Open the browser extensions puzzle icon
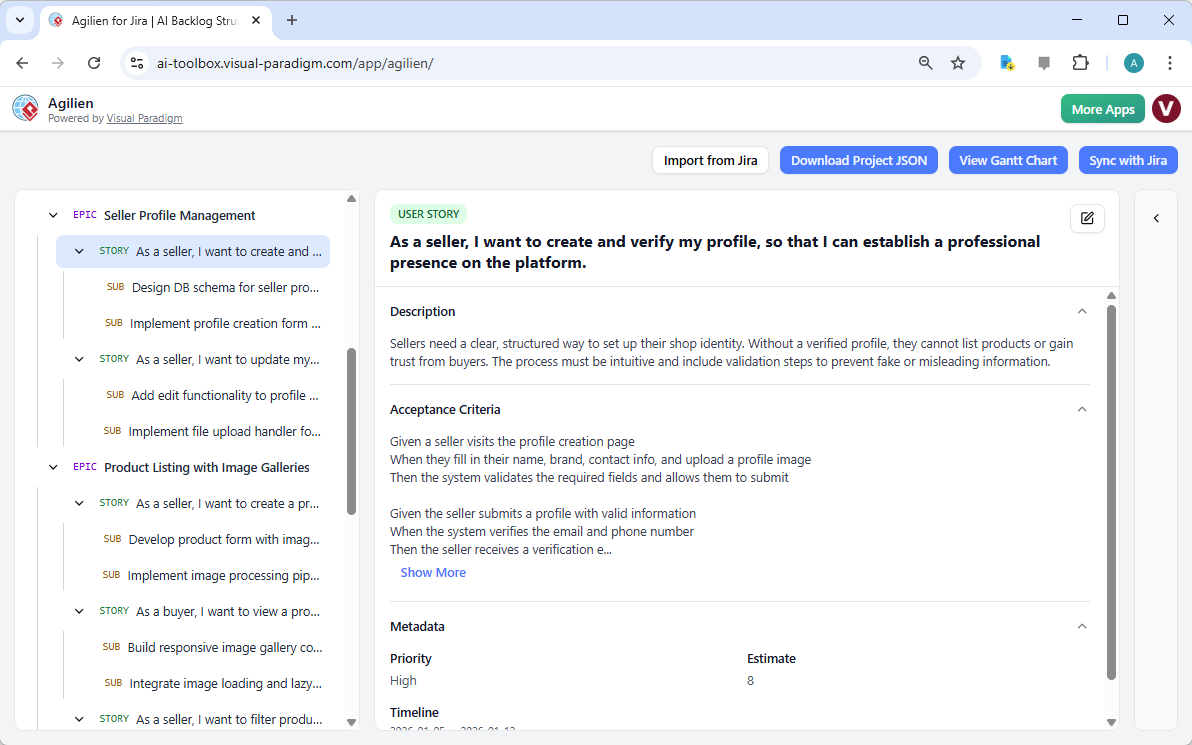The width and height of the screenshot is (1192, 745). [1081, 62]
